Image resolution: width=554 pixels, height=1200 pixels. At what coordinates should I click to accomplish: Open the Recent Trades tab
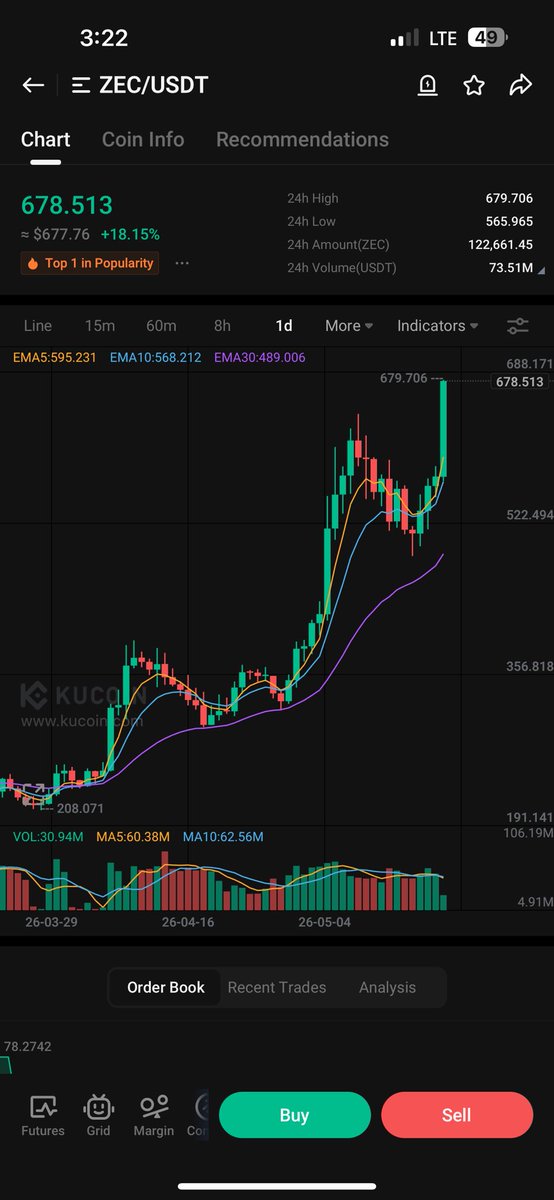click(x=277, y=987)
